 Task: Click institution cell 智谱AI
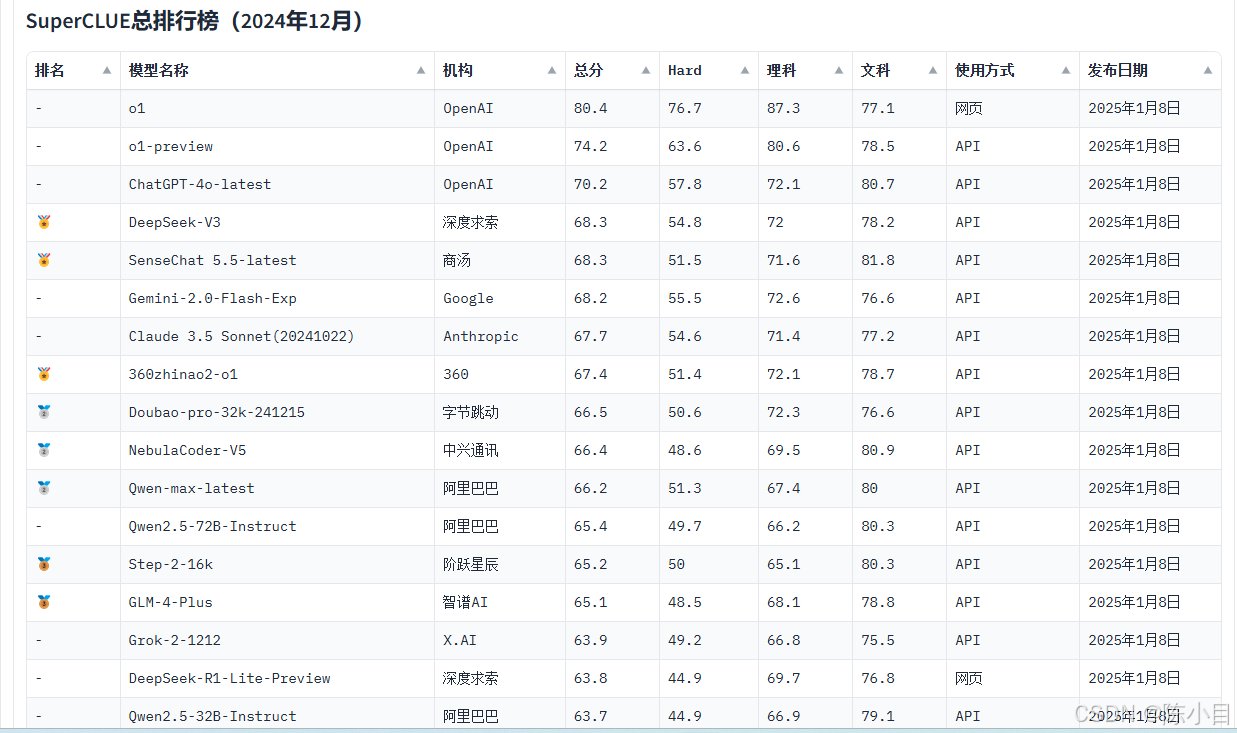pyautogui.click(x=466, y=602)
